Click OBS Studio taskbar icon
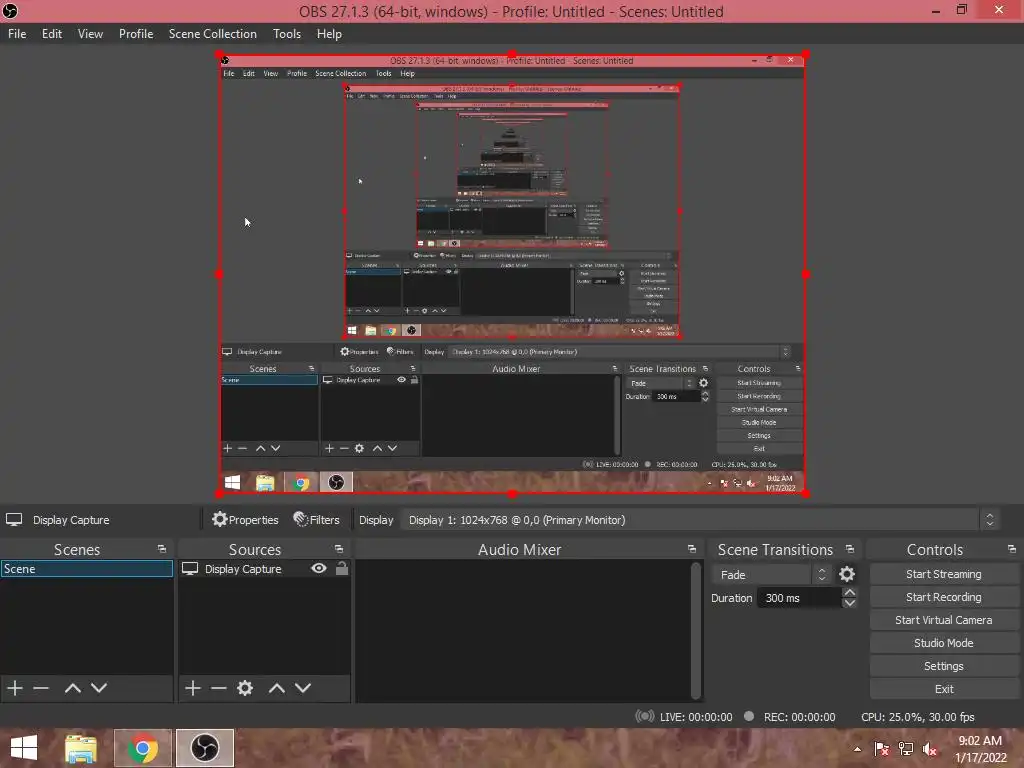 click(204, 748)
